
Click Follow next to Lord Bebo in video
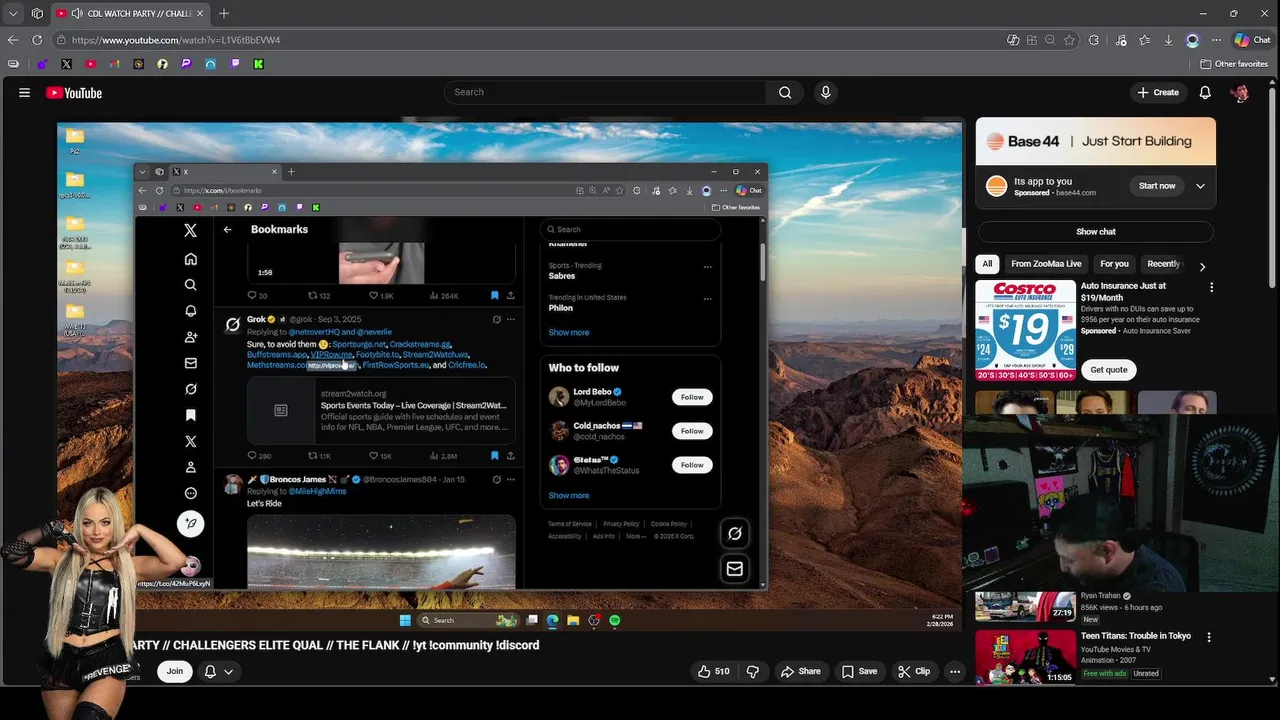[x=692, y=397]
